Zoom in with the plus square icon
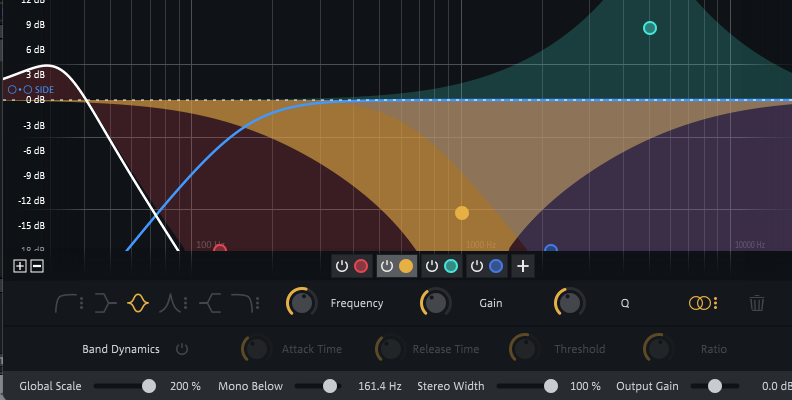 point(20,266)
